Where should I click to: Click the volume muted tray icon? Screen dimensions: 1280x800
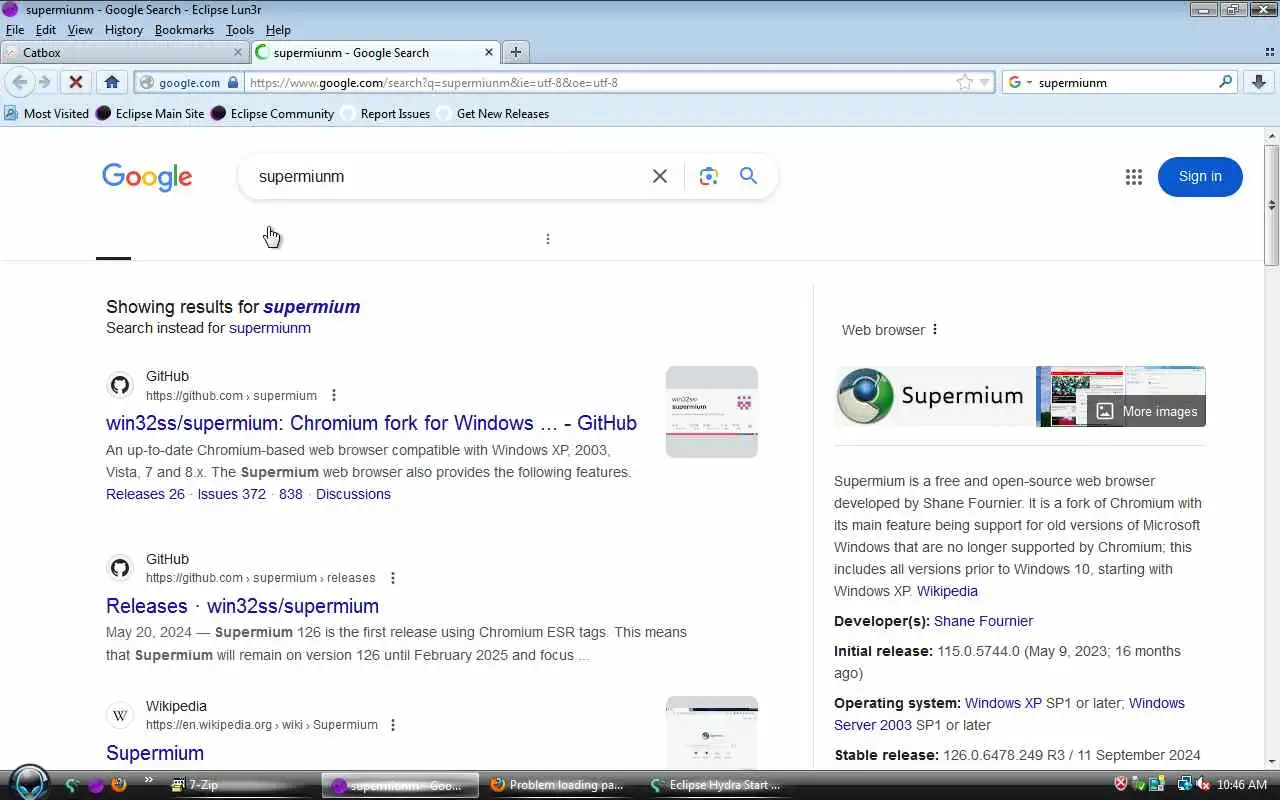[x=1203, y=785]
